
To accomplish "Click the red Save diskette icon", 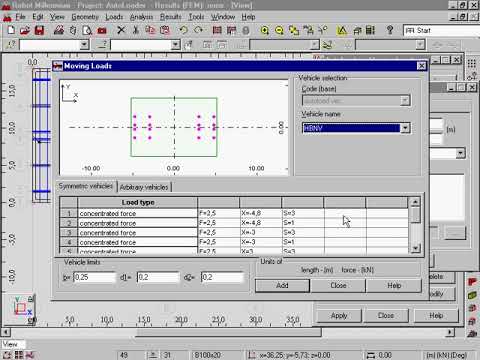I will (x=39, y=30).
